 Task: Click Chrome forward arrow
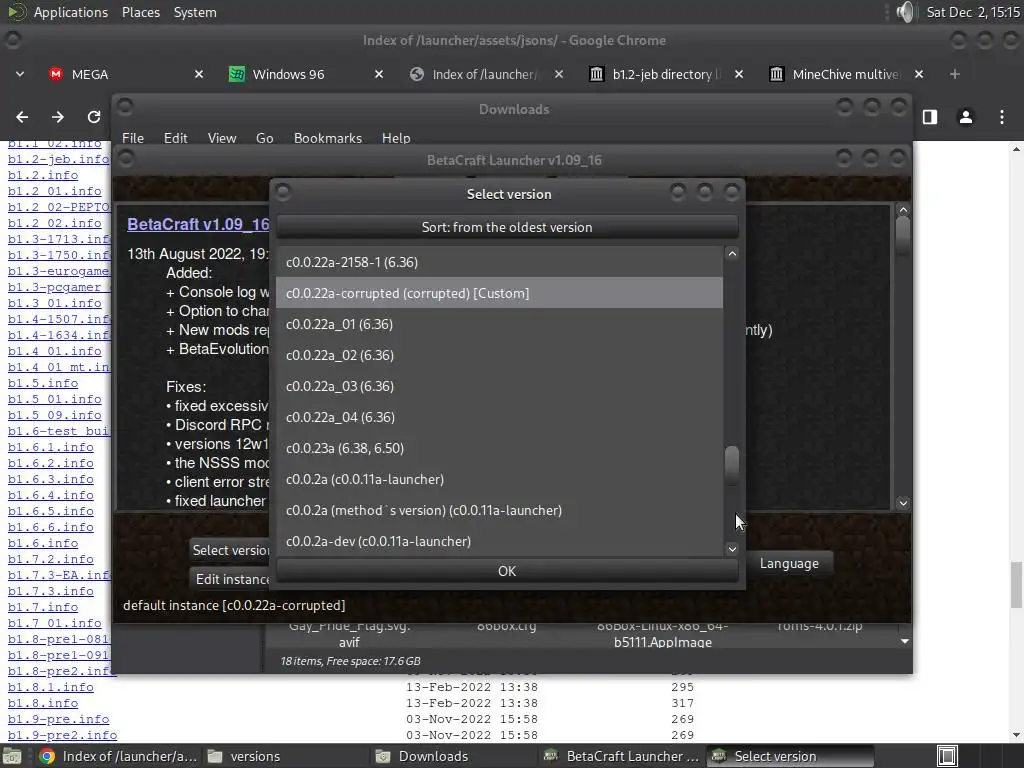pyautogui.click(x=58, y=117)
